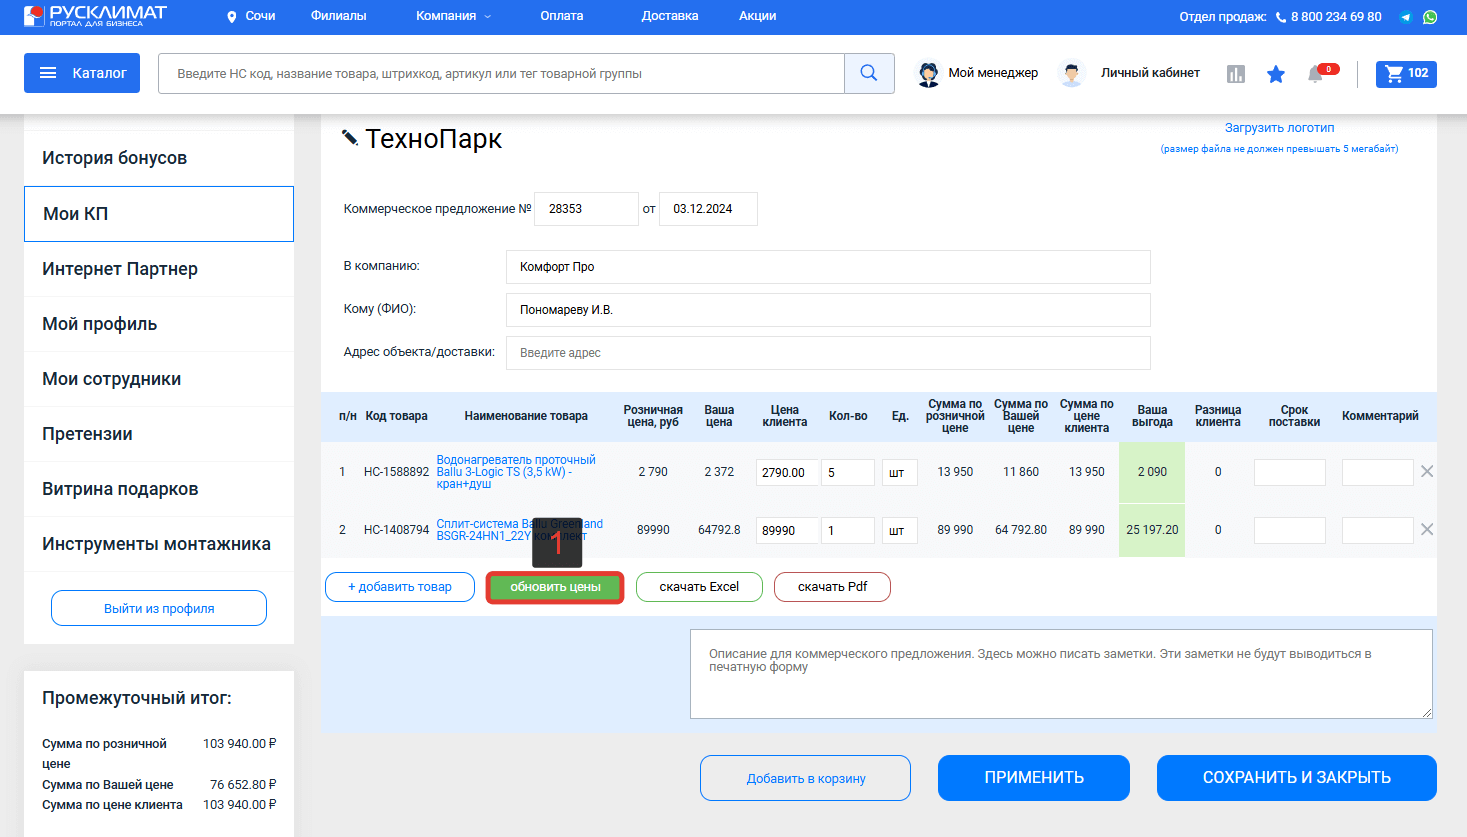Image resolution: width=1467 pixels, height=837 pixels.
Task: Click СОХРАНИТЬ И ЗАКРЫТЬ button
Action: pos(1297,778)
